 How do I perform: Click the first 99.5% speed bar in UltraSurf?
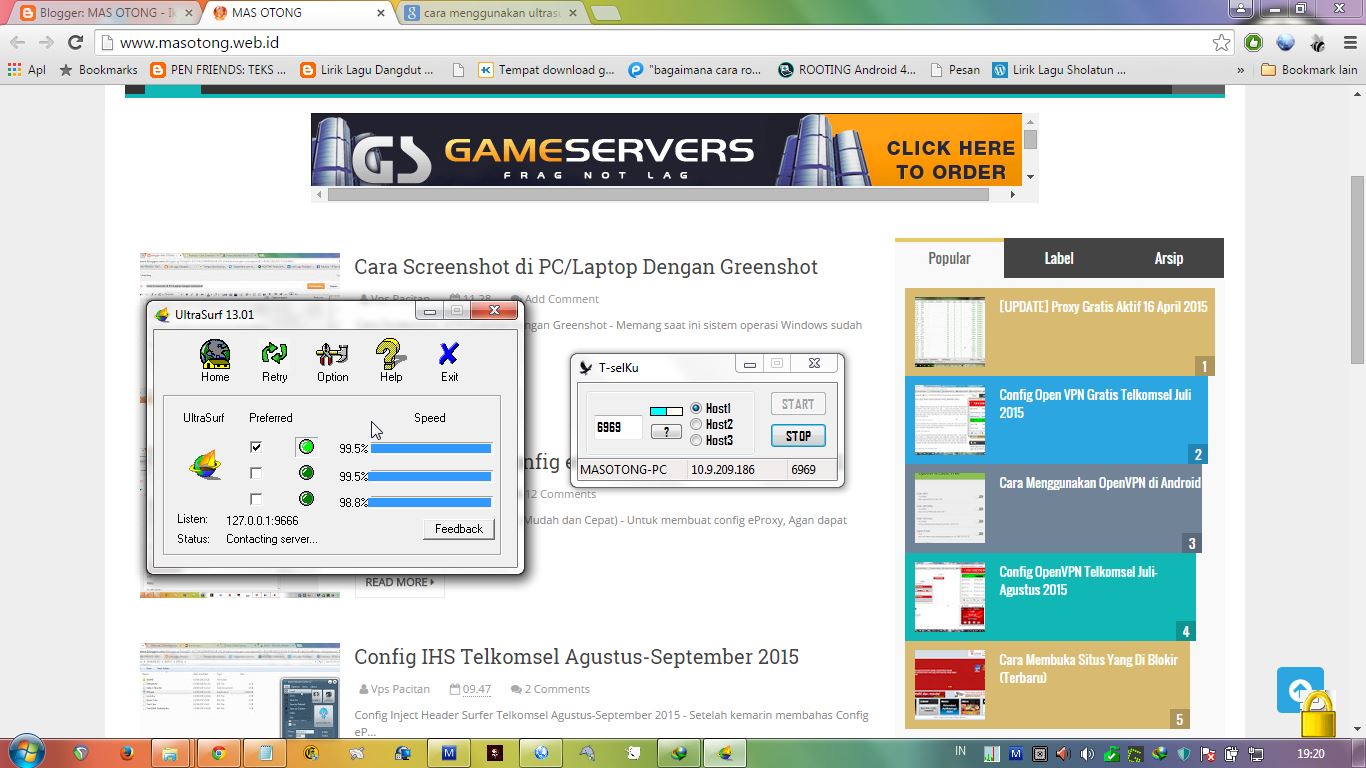[x=431, y=449]
